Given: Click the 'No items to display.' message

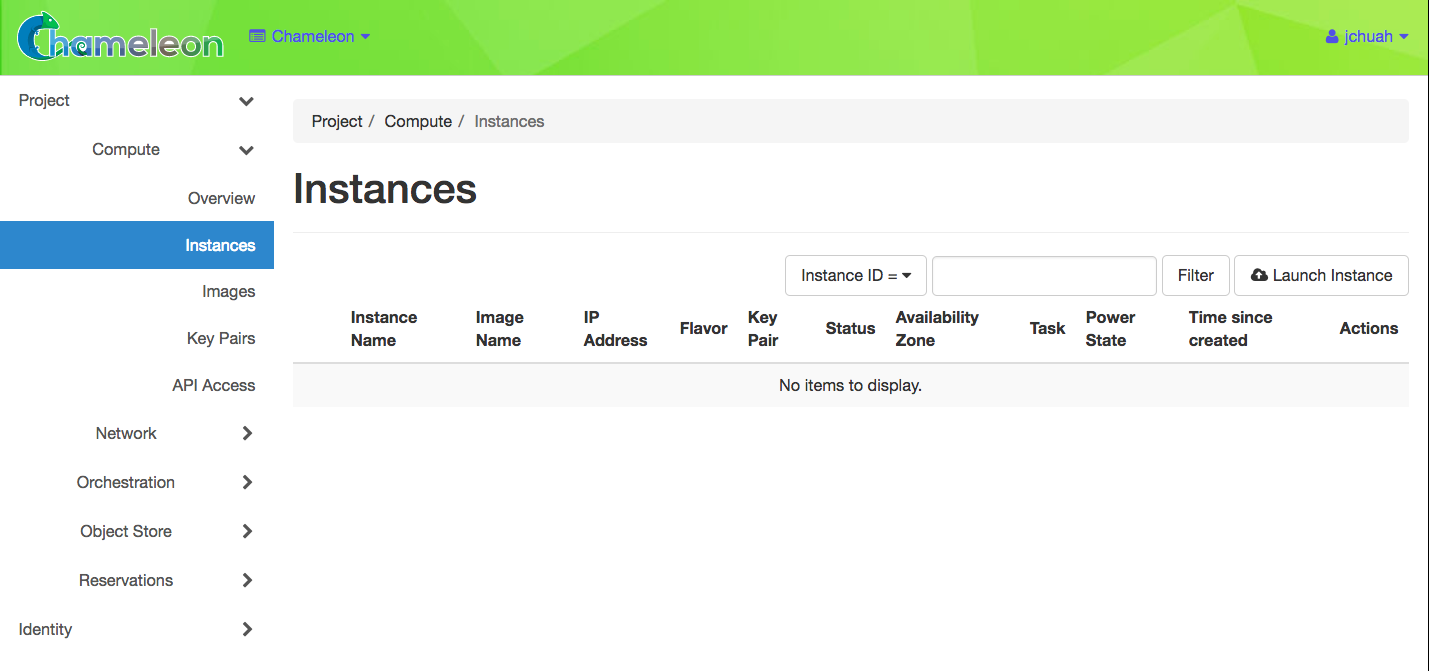Looking at the screenshot, I should (x=850, y=385).
